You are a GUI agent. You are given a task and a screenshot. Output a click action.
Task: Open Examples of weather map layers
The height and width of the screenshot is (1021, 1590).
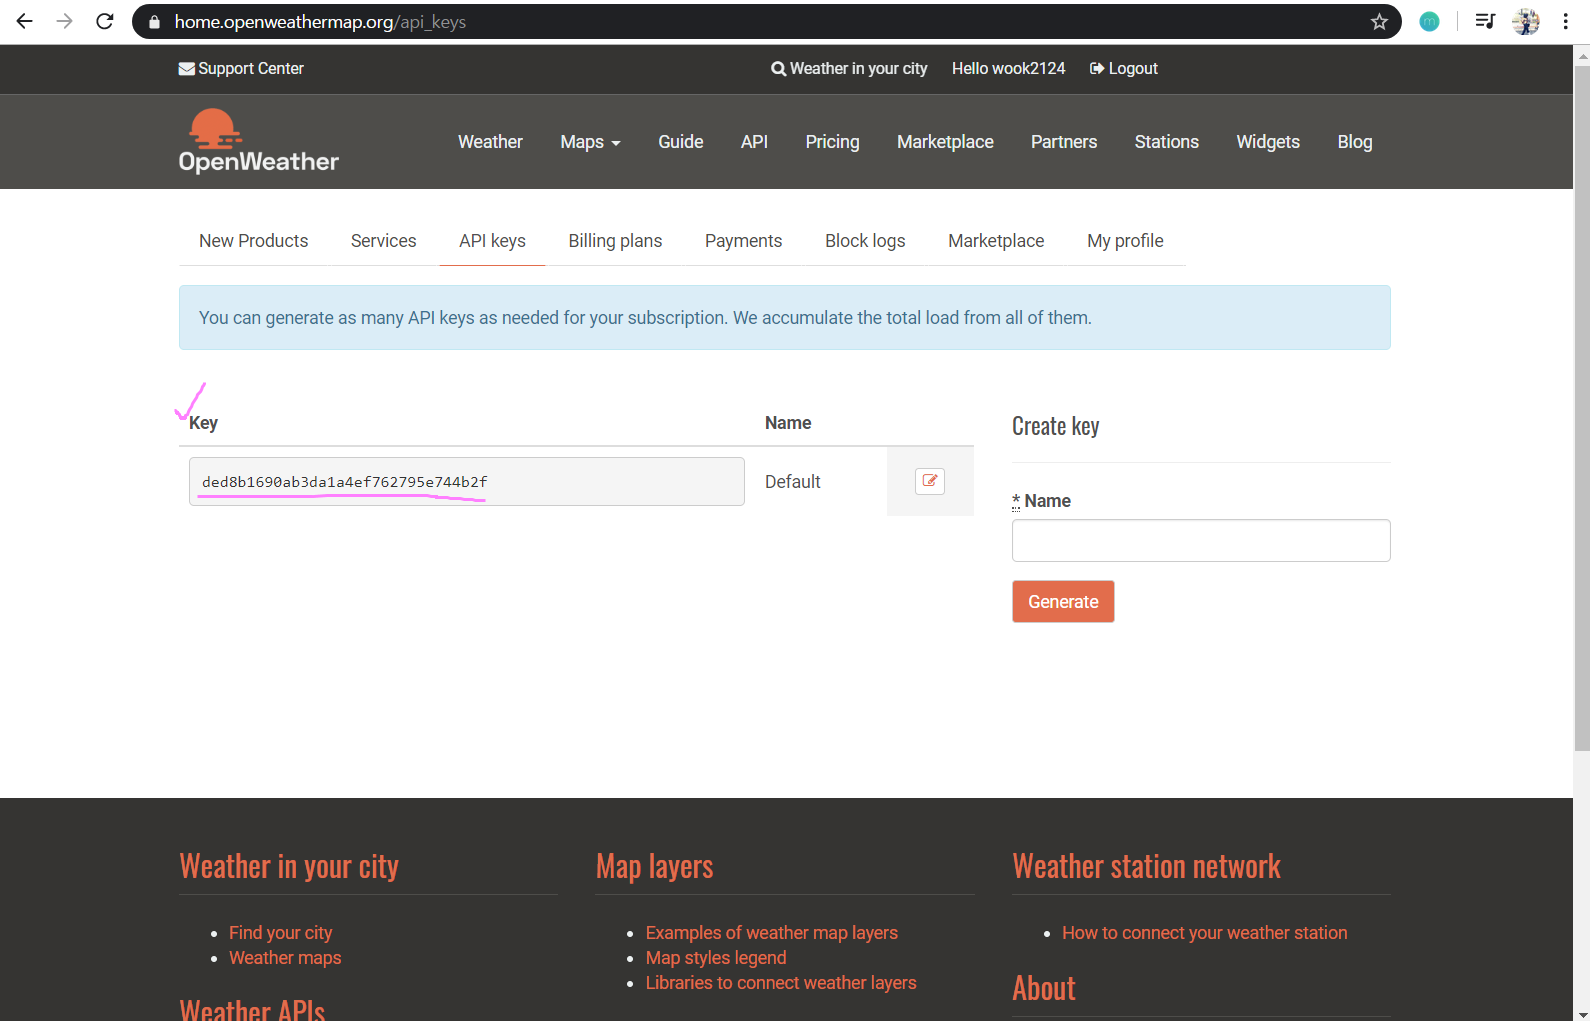772,933
